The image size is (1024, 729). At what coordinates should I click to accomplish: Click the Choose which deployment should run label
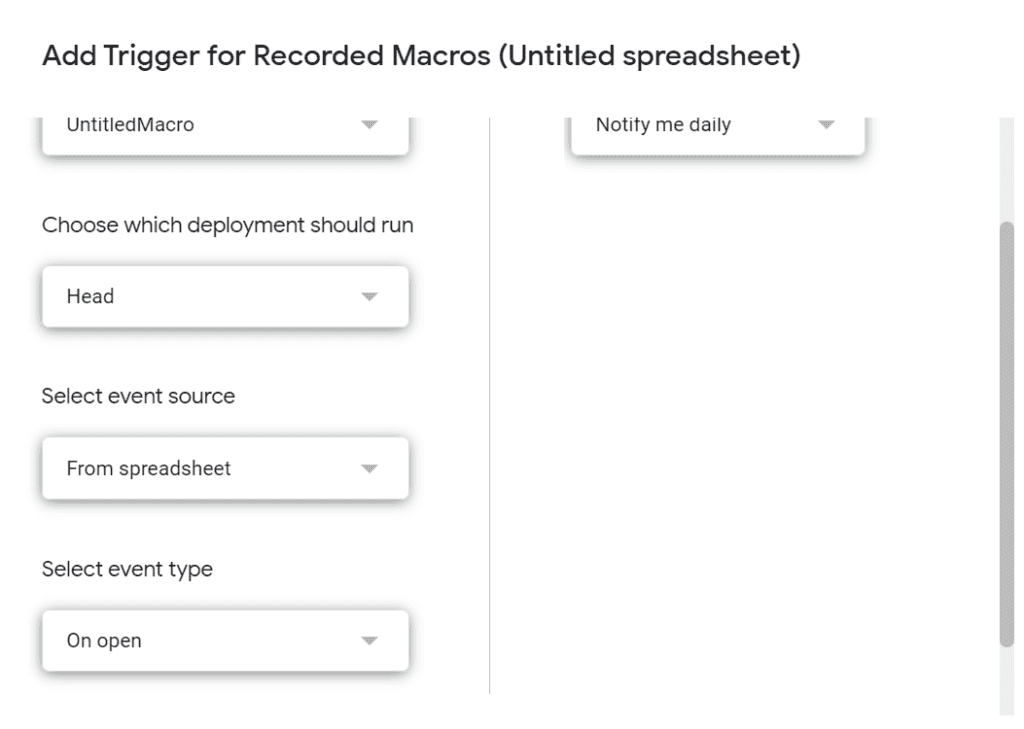click(x=227, y=224)
